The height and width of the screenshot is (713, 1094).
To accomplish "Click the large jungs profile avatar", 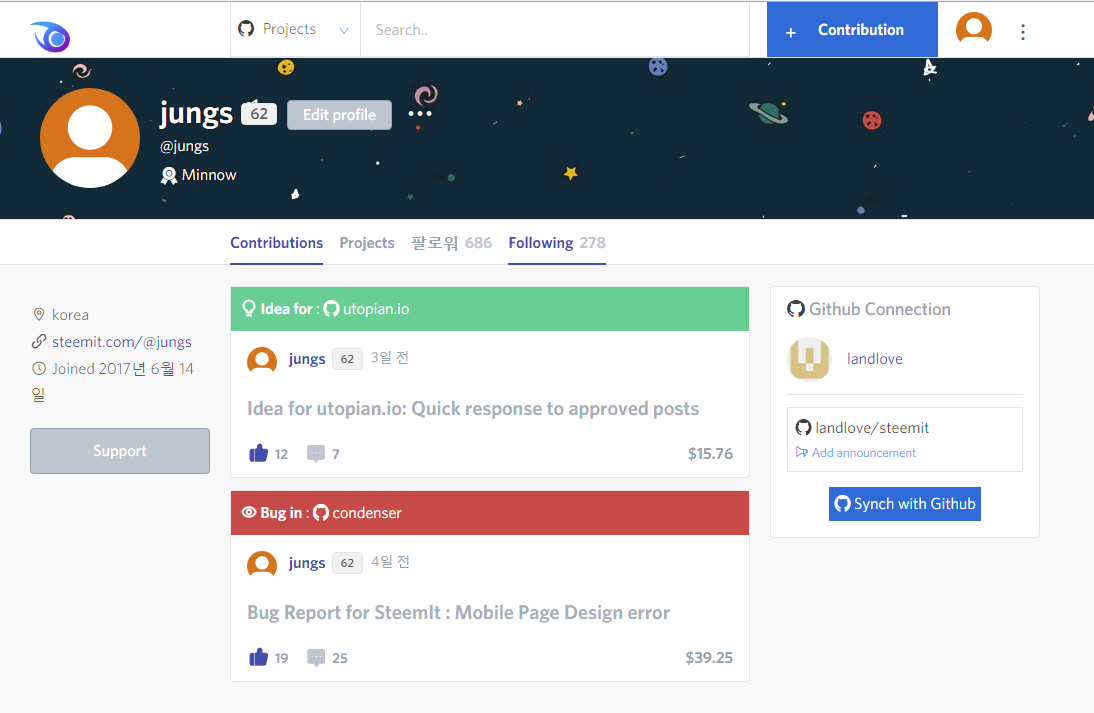I will click(90, 137).
